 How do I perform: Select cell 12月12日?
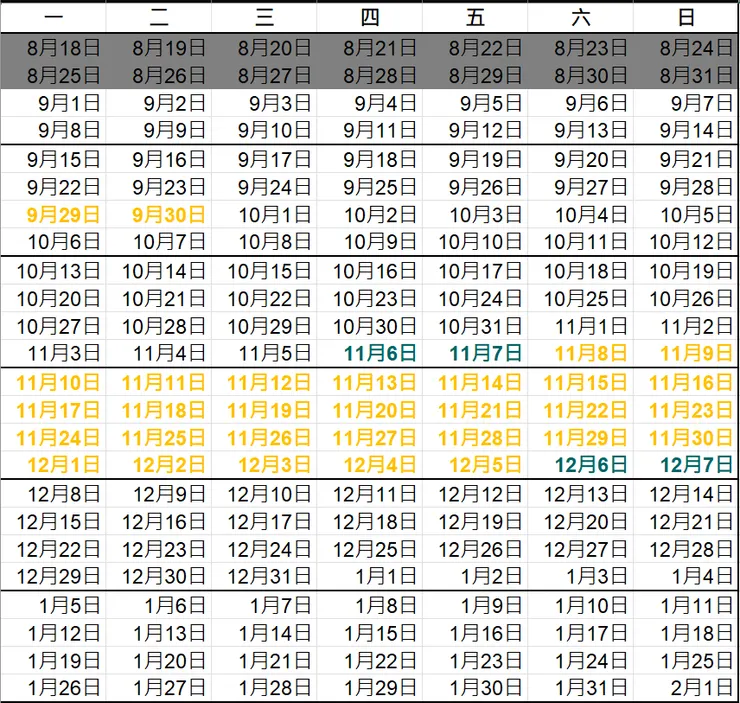tap(475, 494)
